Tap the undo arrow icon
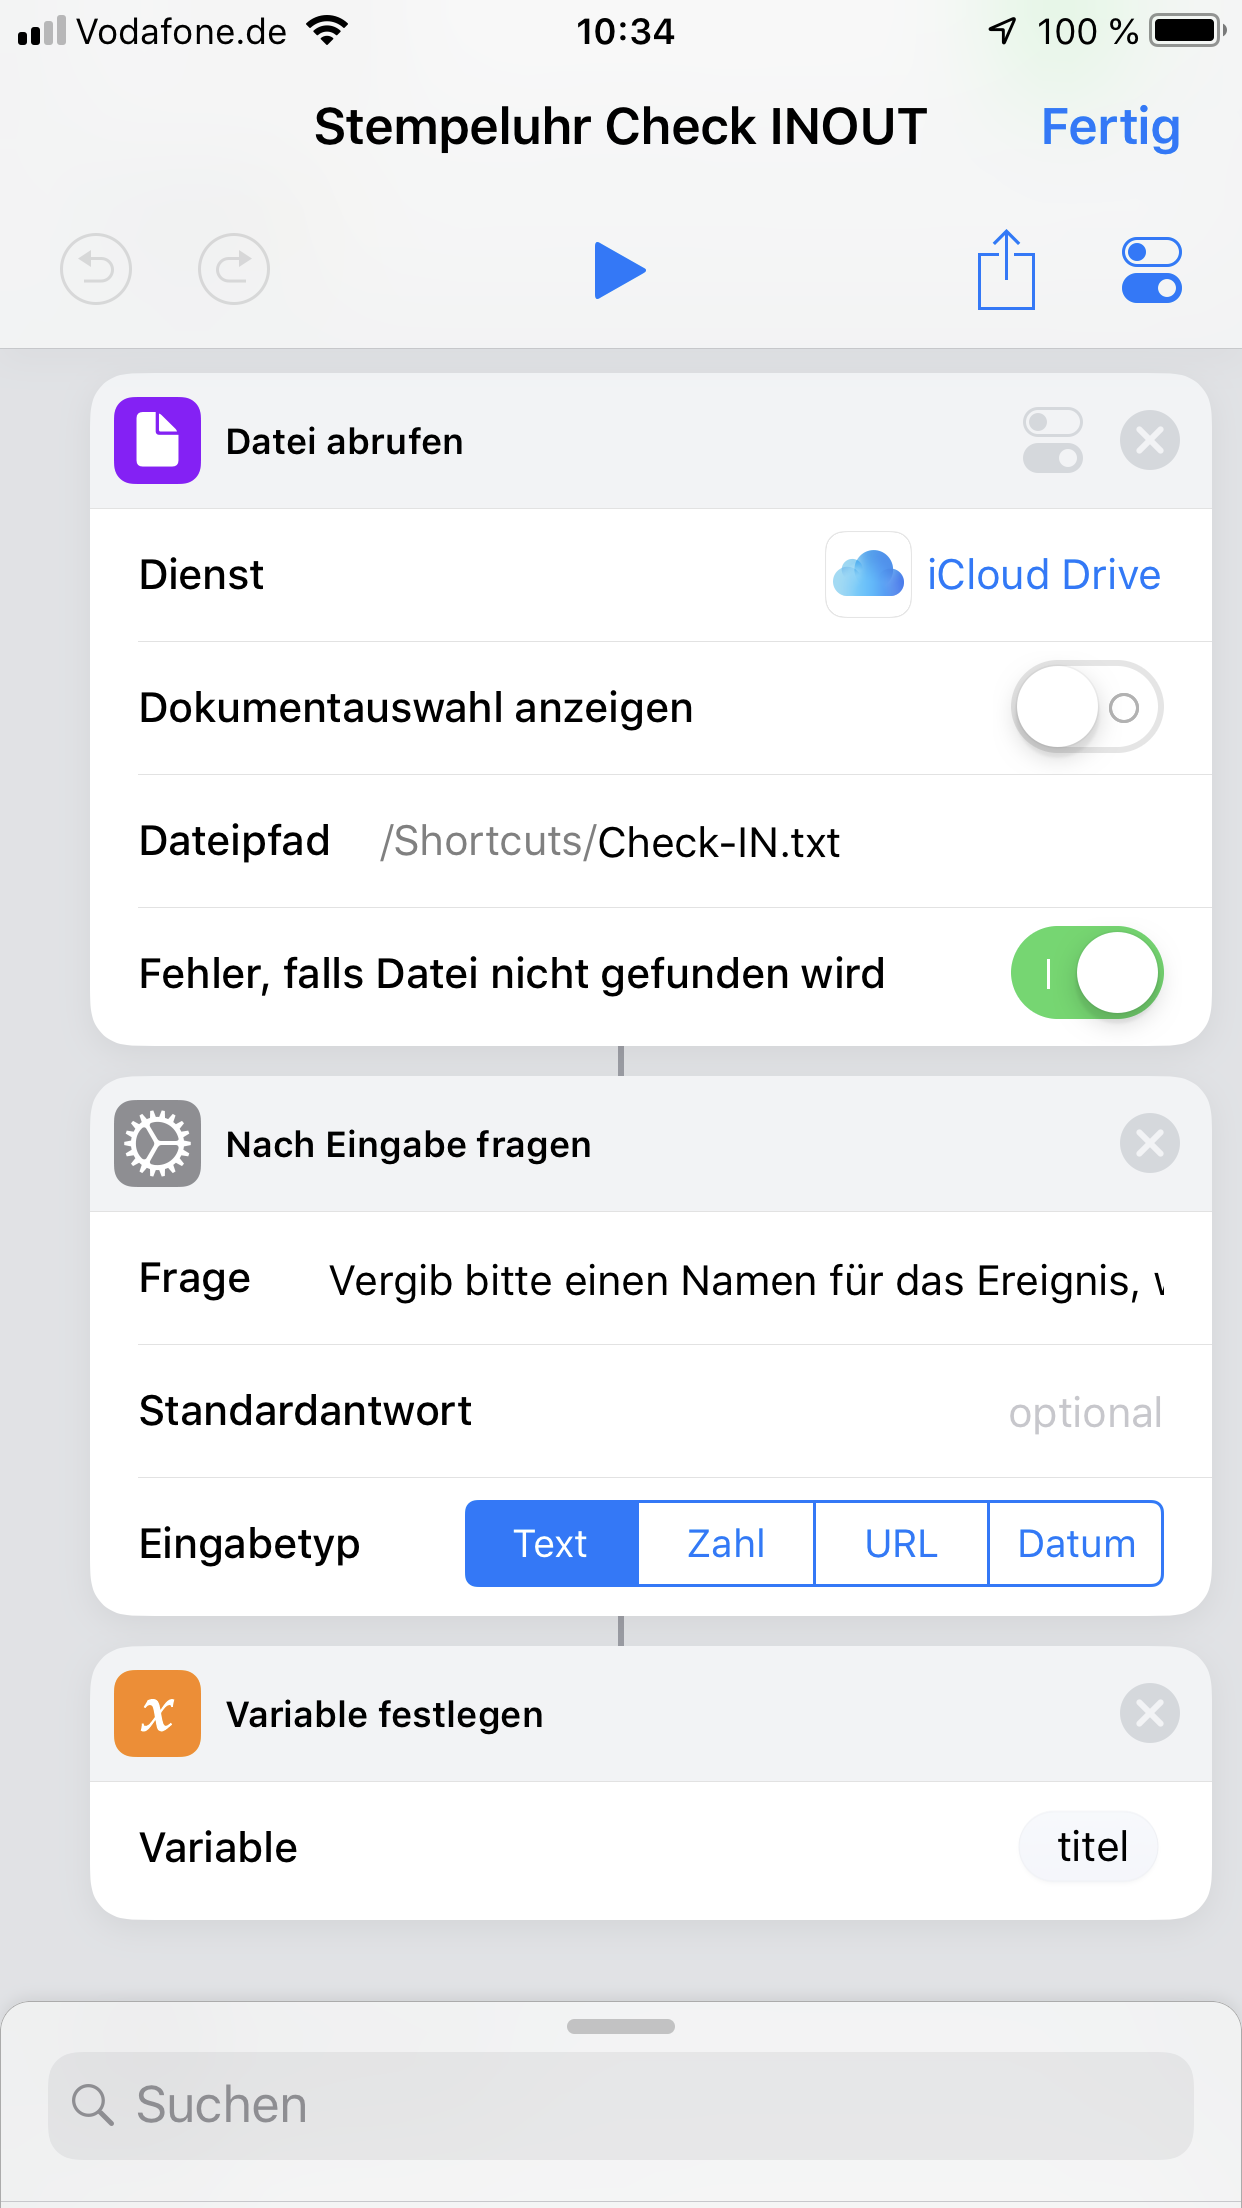The height and width of the screenshot is (2208, 1242). [96, 269]
